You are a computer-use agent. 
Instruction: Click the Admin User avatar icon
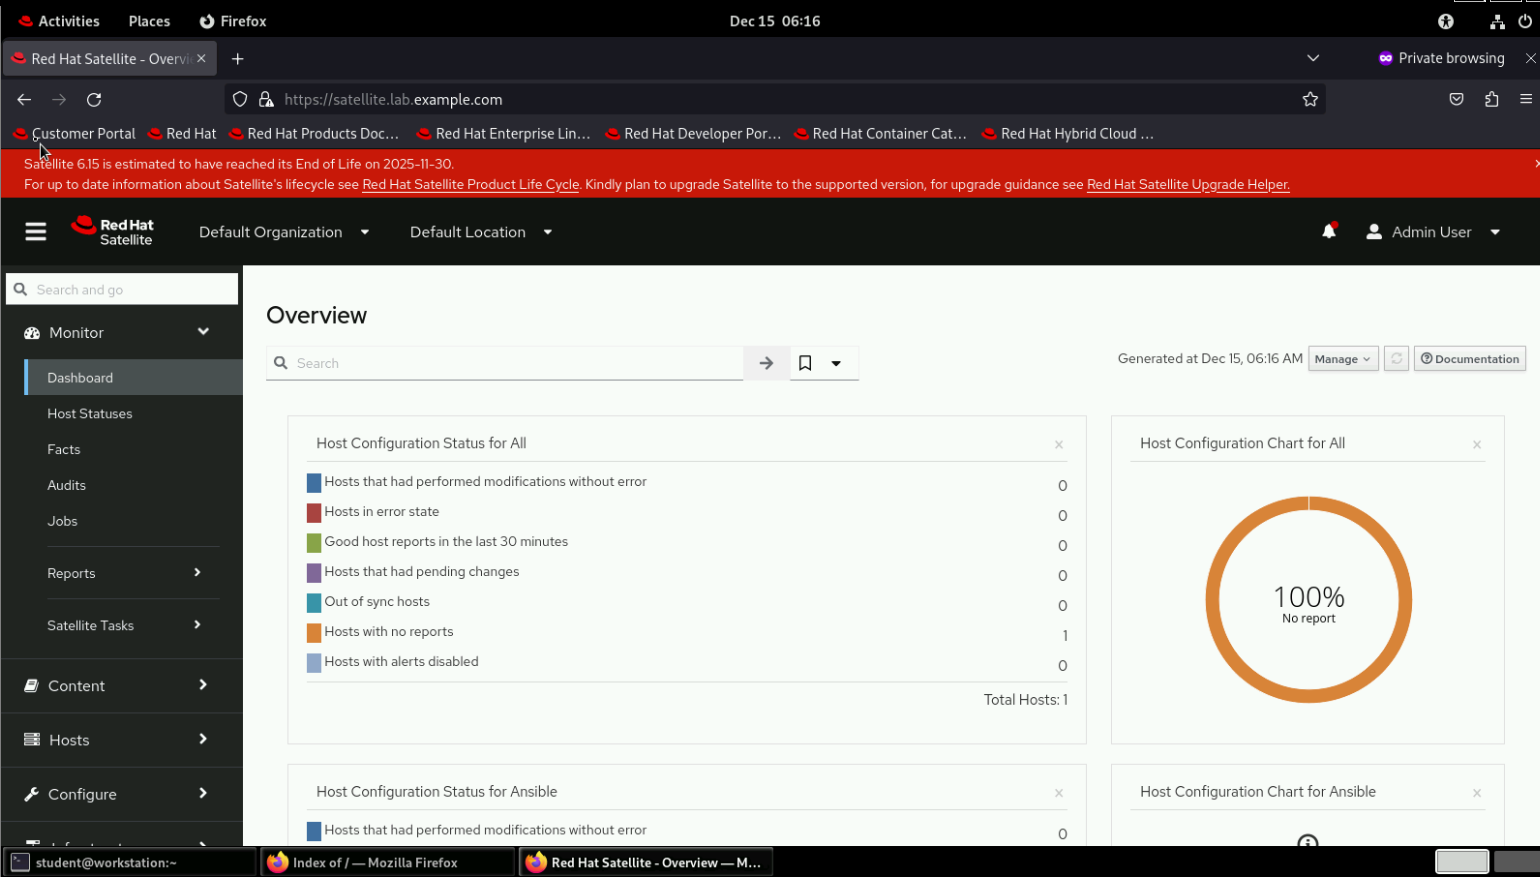1374,232
